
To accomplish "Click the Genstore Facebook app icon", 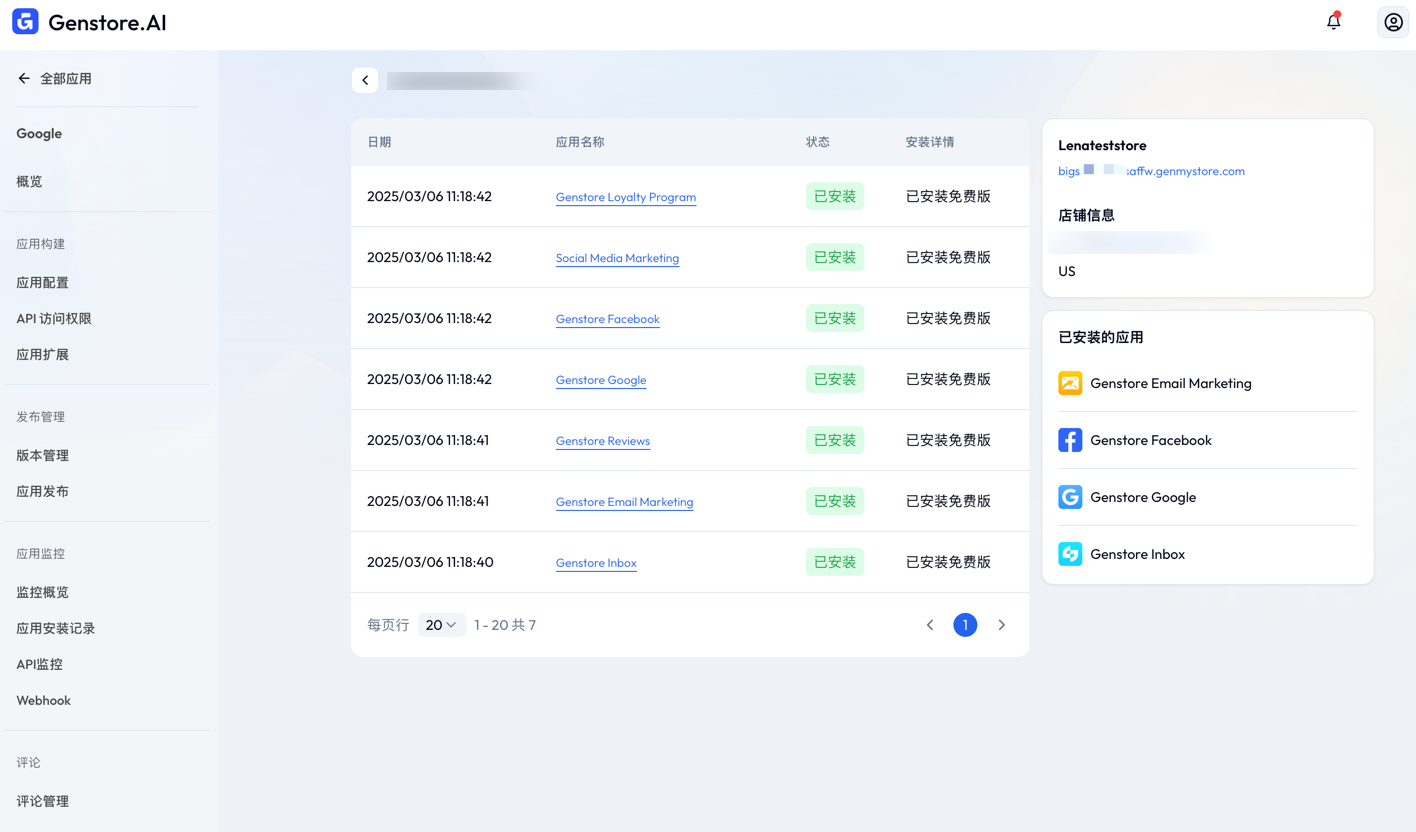I will pos(1070,440).
